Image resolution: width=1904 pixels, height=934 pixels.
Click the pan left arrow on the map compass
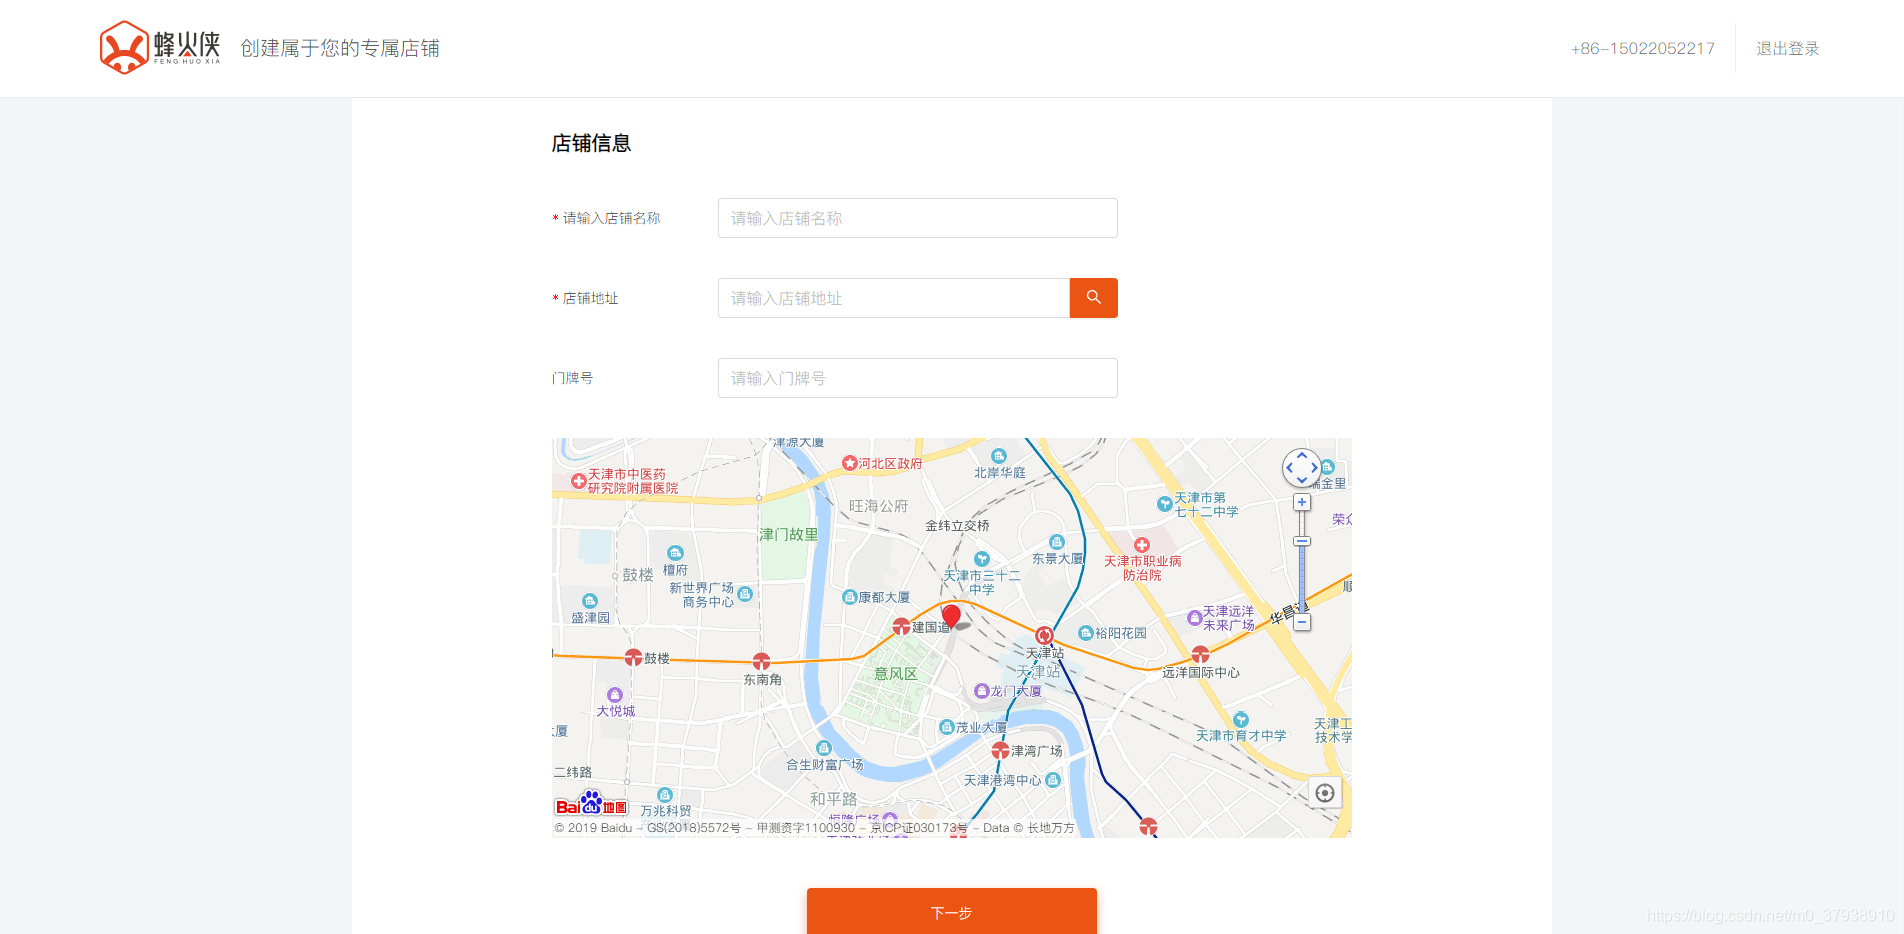(1290, 467)
